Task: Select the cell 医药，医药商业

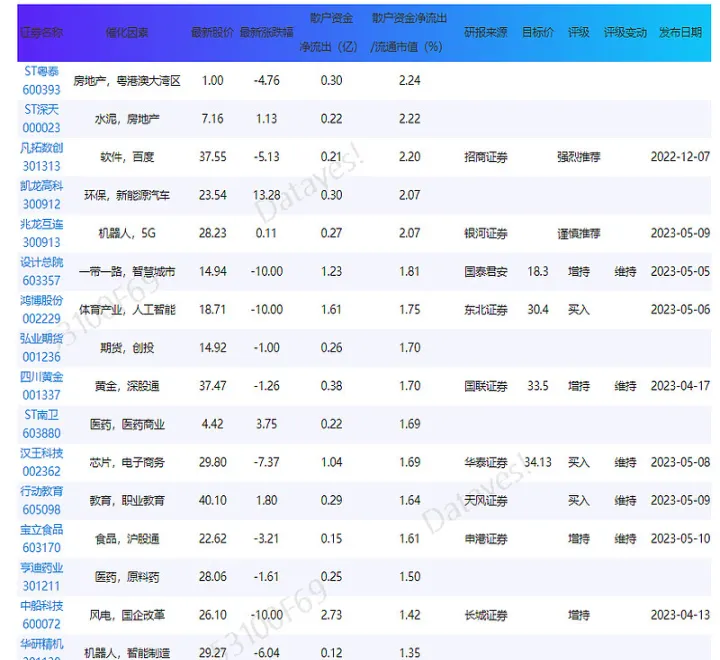Action: 127,424
